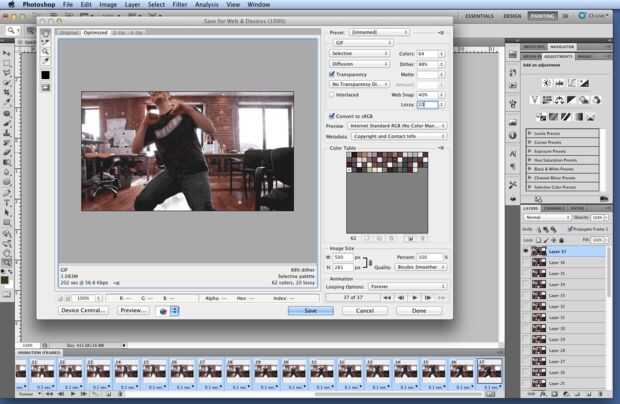
Task: Toggle Propagate Frame 1 checkbox in Layers panel
Action: 570,228
